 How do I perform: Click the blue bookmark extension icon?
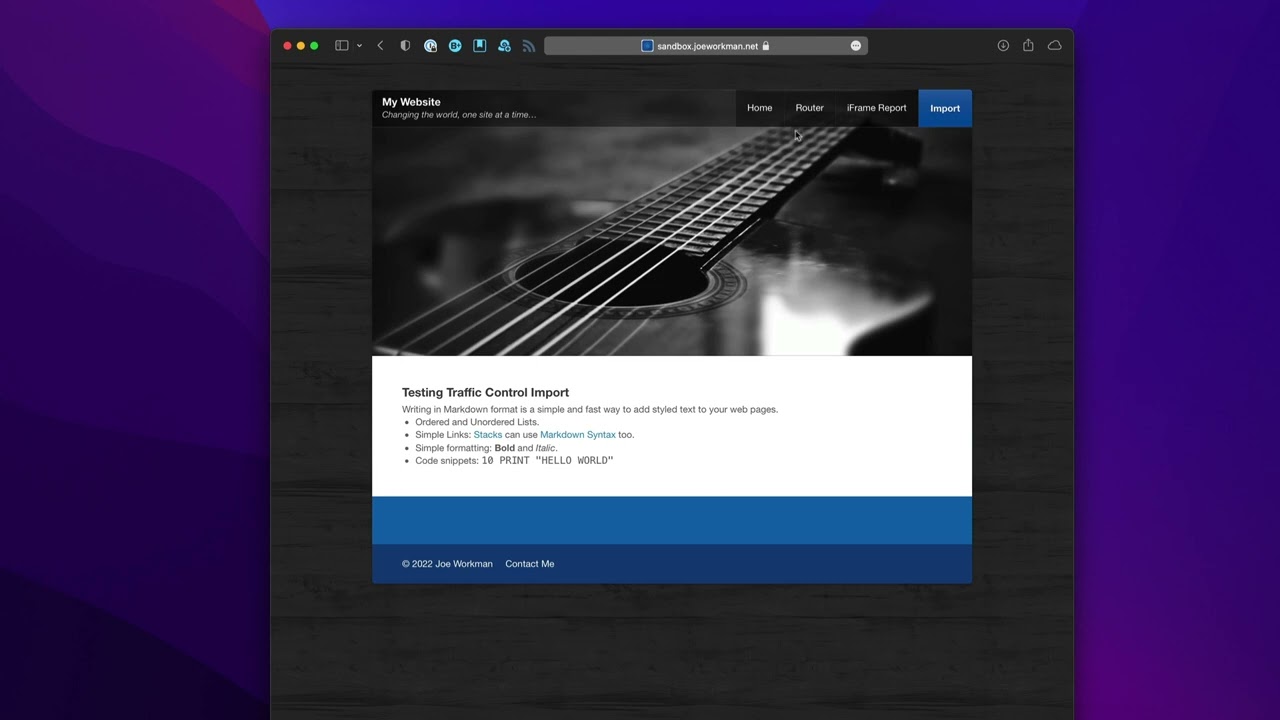[x=480, y=46]
